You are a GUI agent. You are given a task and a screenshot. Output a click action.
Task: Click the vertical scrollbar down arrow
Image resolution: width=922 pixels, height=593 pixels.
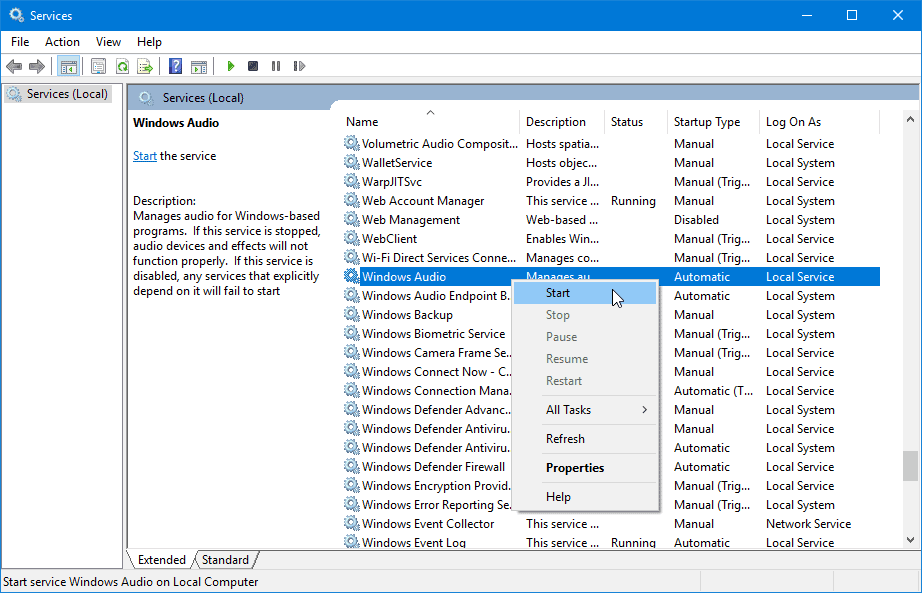(910, 539)
